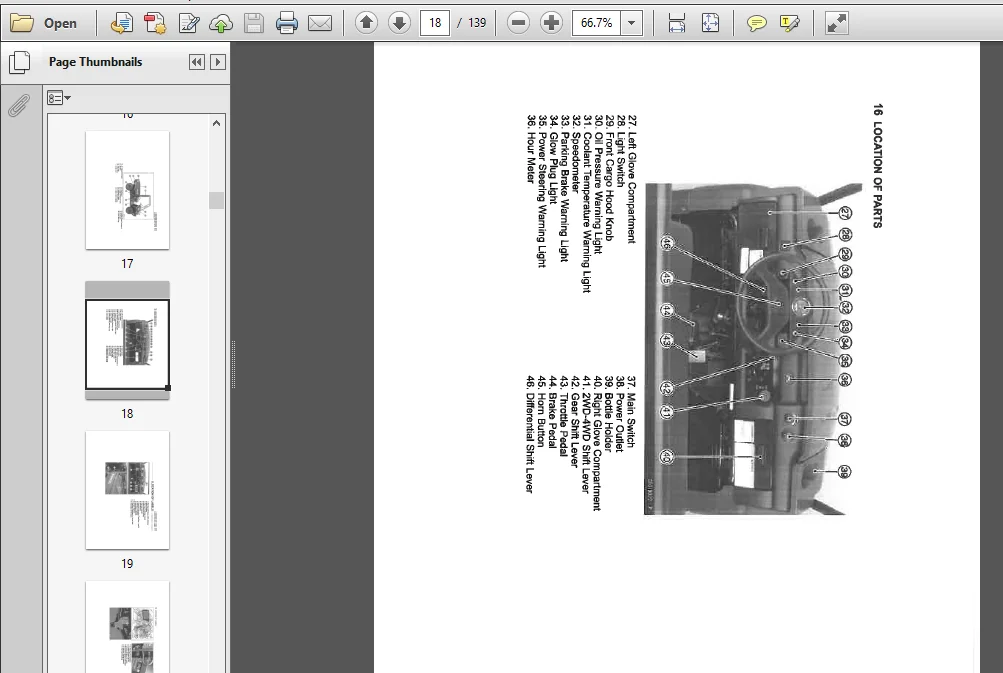Click the Open file button
Viewport: 1003px width, 673px height.
click(x=43, y=23)
